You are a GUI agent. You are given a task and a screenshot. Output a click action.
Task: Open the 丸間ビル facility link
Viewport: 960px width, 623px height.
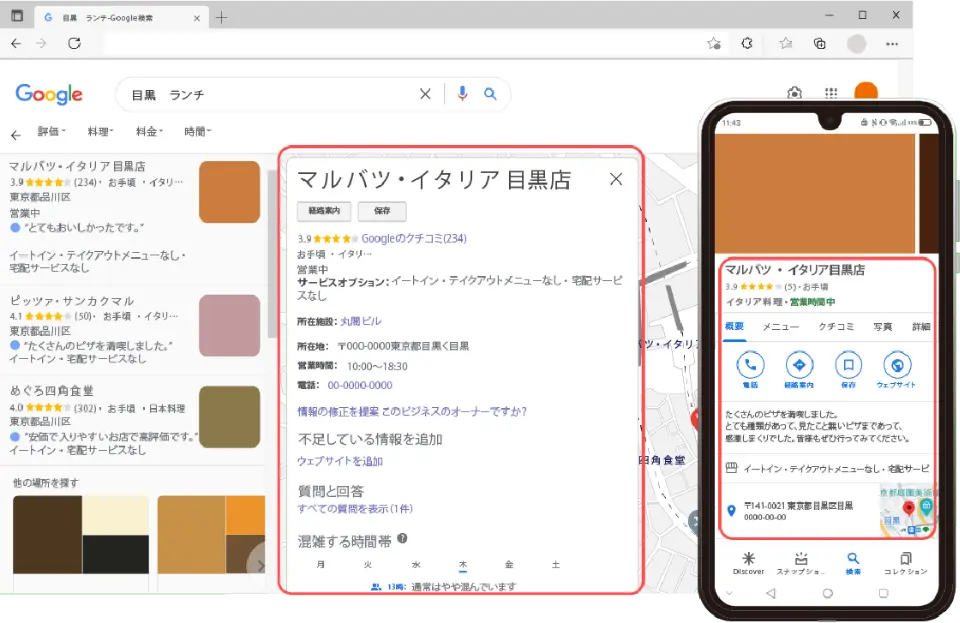[x=361, y=321]
